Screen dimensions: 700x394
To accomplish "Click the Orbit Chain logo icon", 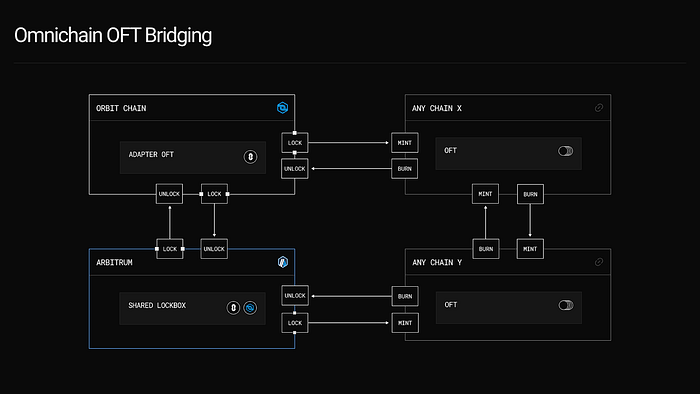I will (x=283, y=108).
